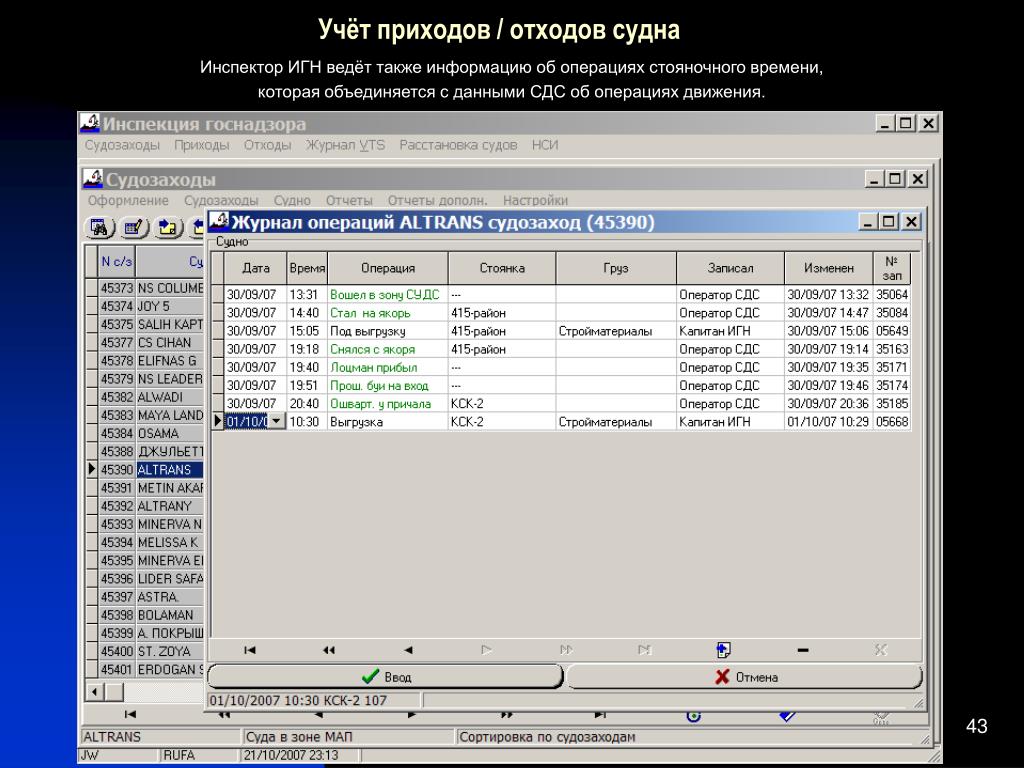Open the Отчеты menu
The image size is (1024, 768).
349,200
